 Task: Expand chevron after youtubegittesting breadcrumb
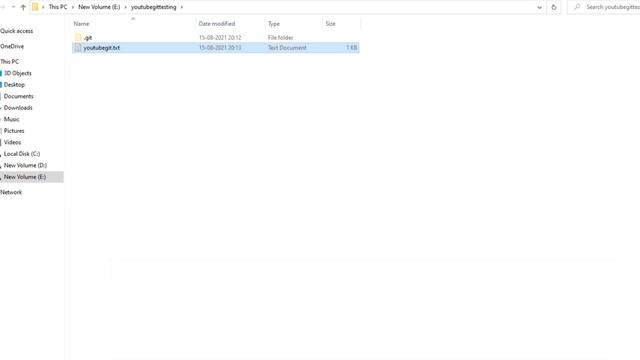(182, 7)
